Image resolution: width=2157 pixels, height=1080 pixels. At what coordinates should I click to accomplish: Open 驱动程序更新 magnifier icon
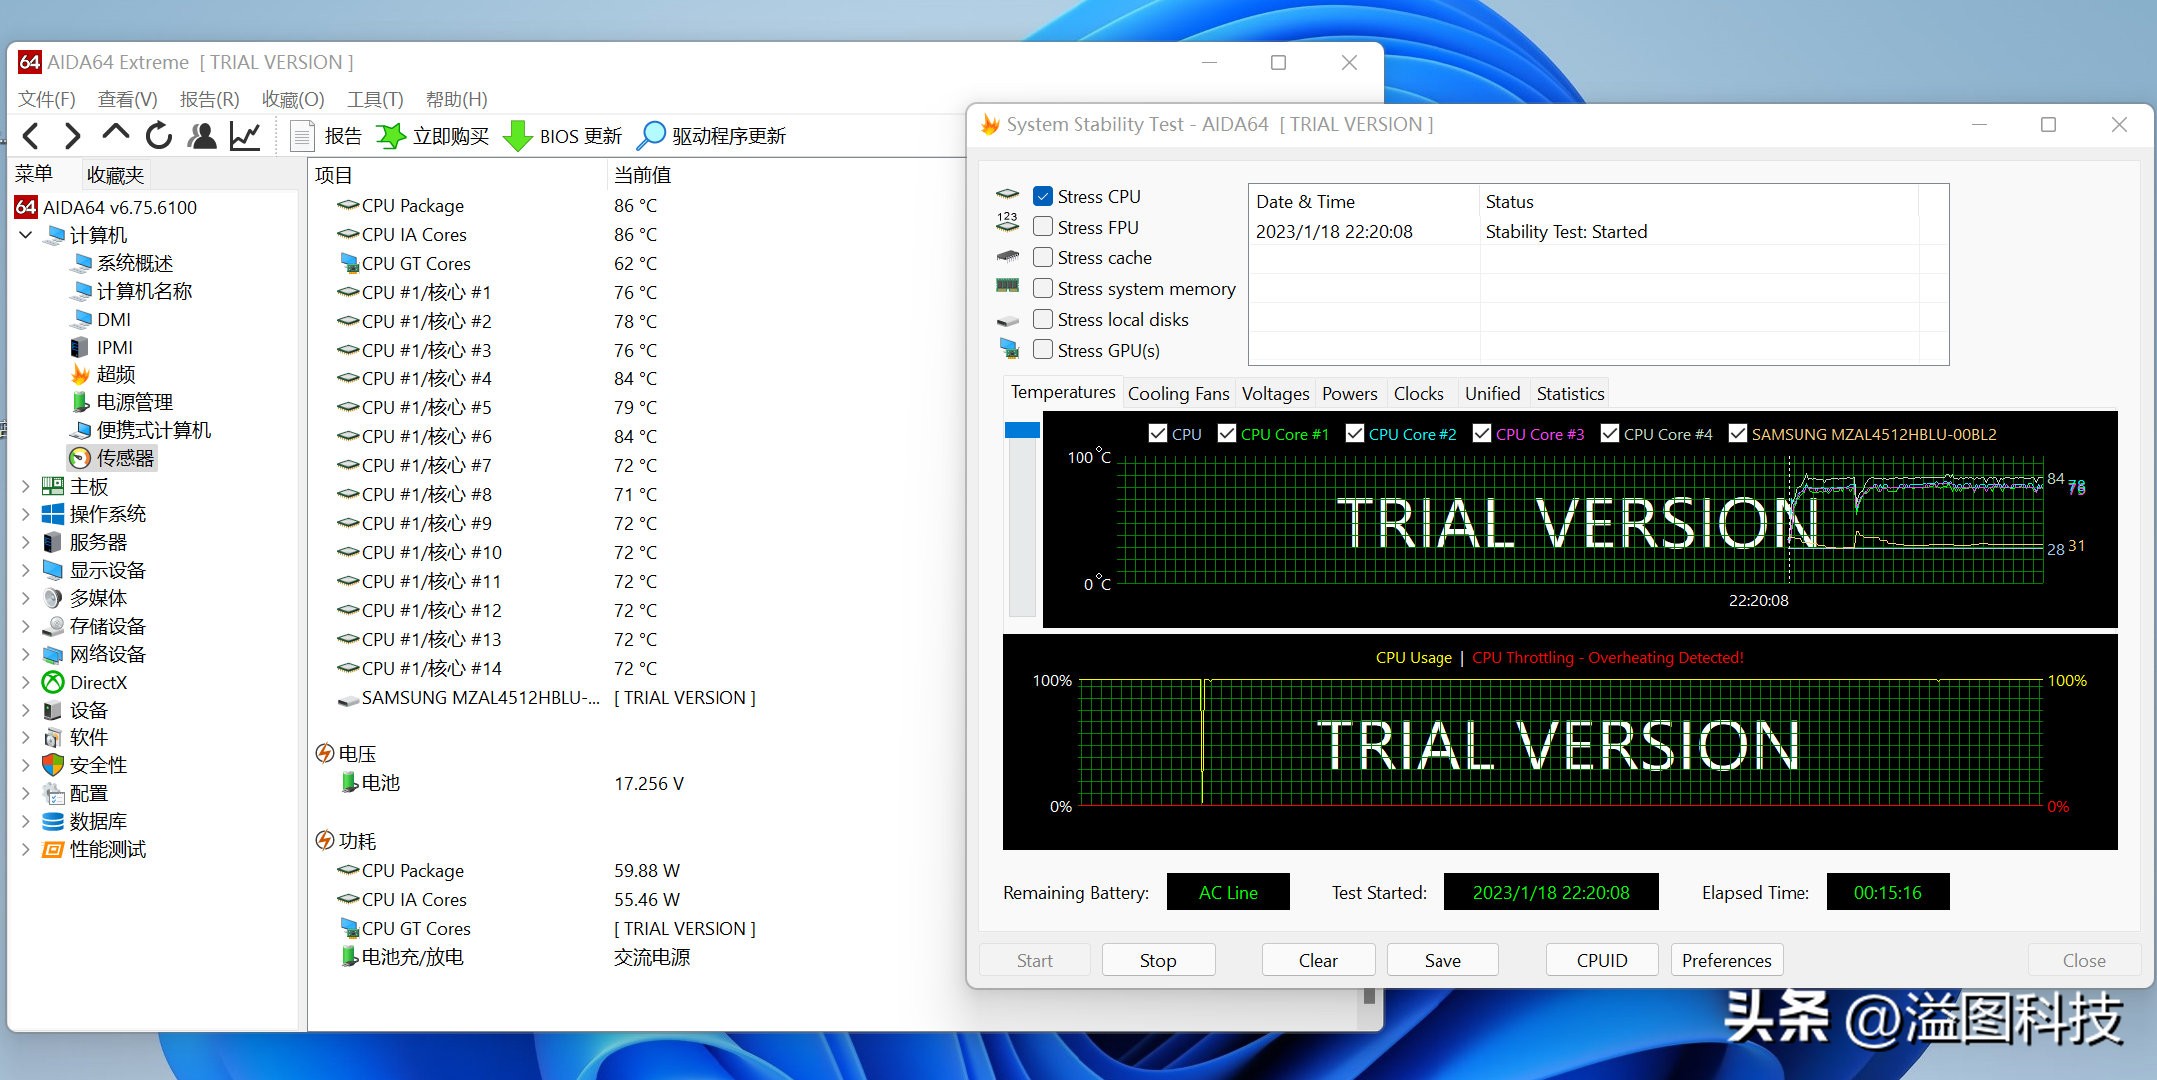click(651, 136)
